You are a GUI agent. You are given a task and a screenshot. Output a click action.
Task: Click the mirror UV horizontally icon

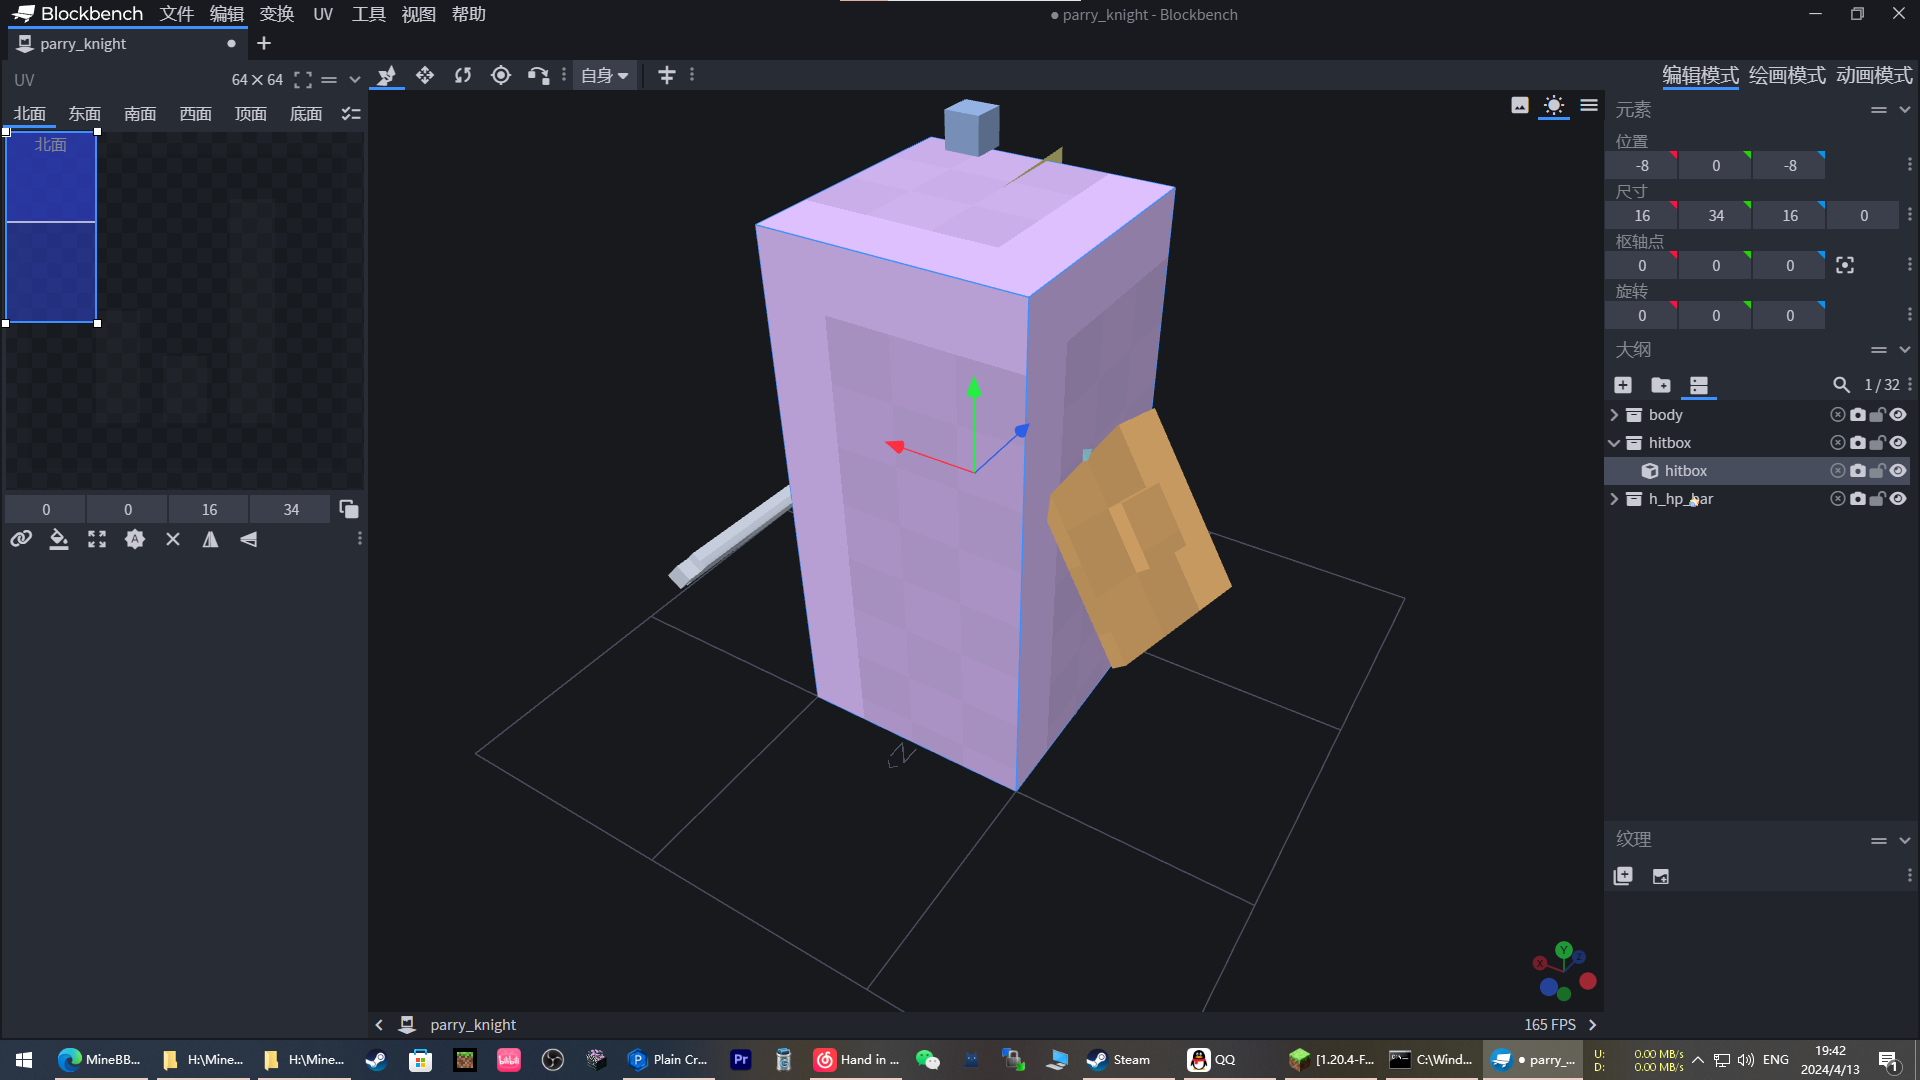pyautogui.click(x=210, y=540)
